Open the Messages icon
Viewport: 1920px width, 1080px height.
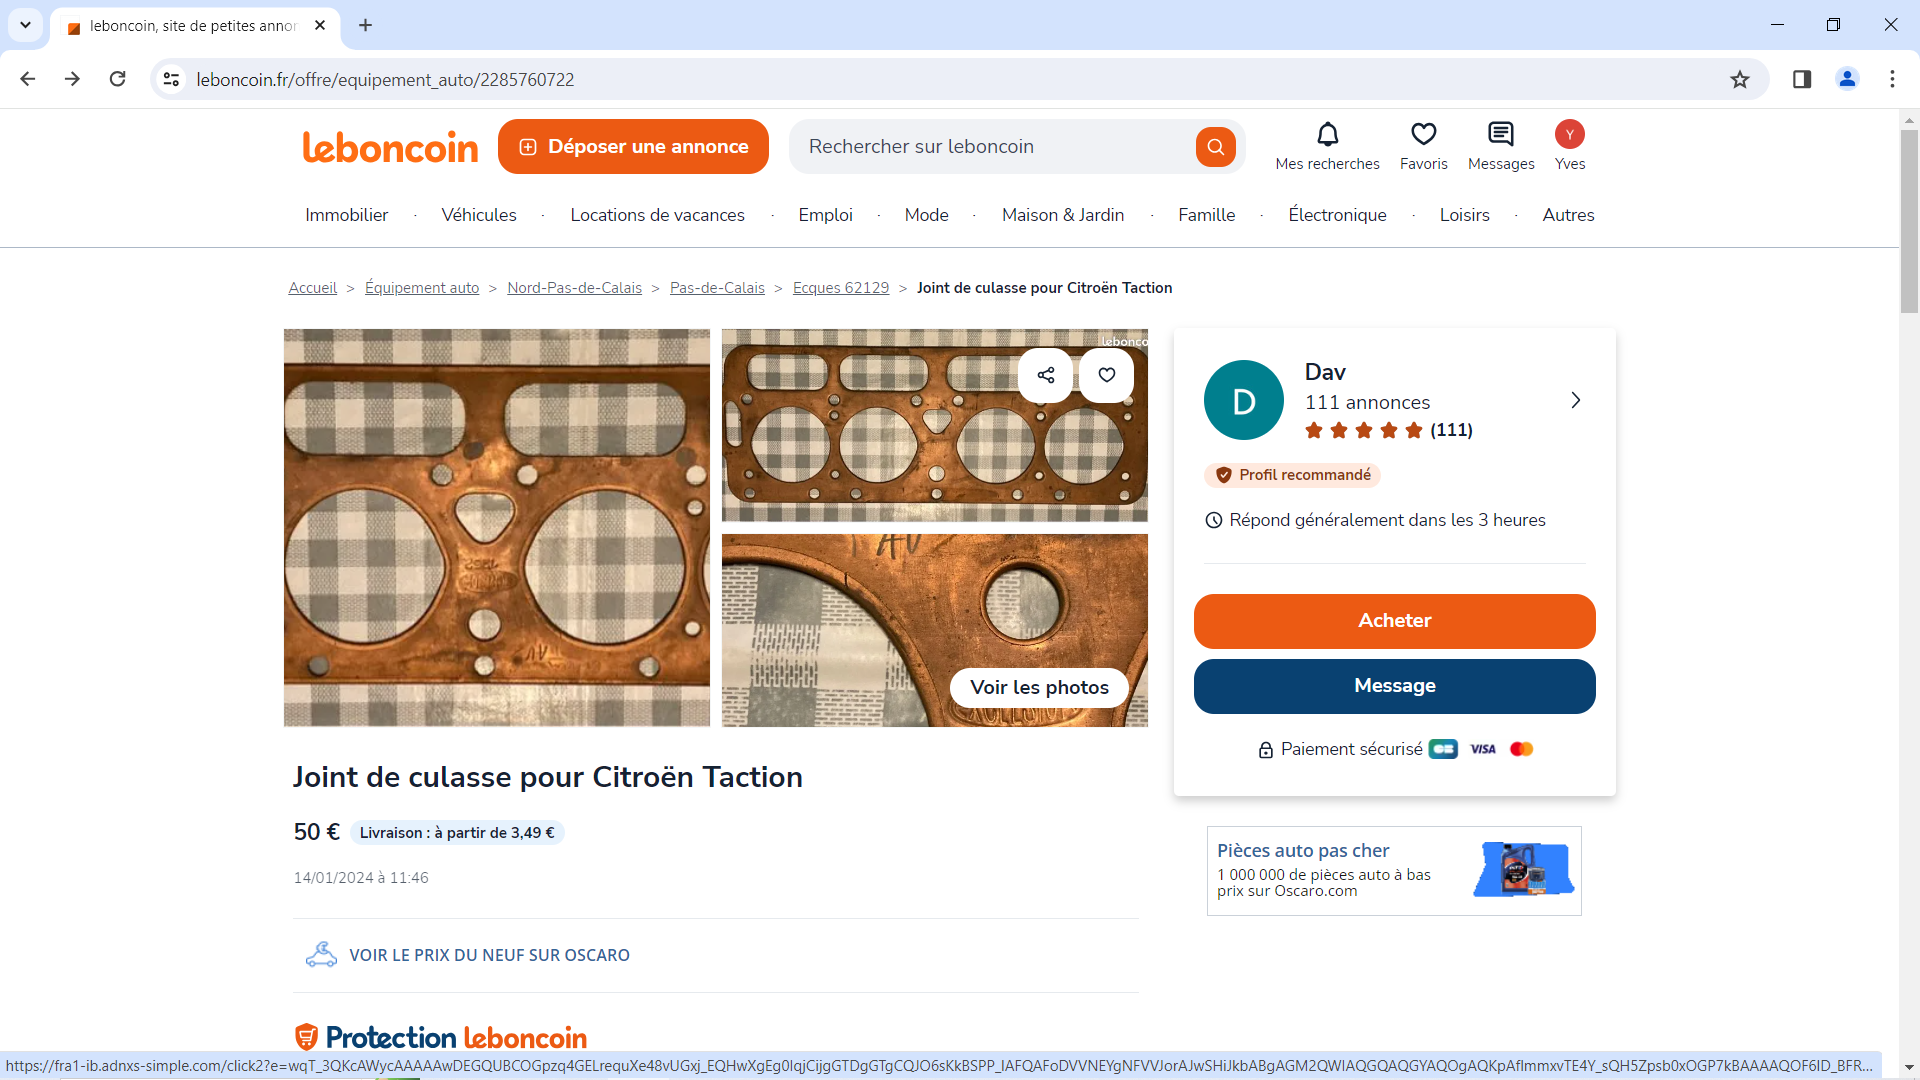[x=1501, y=134]
